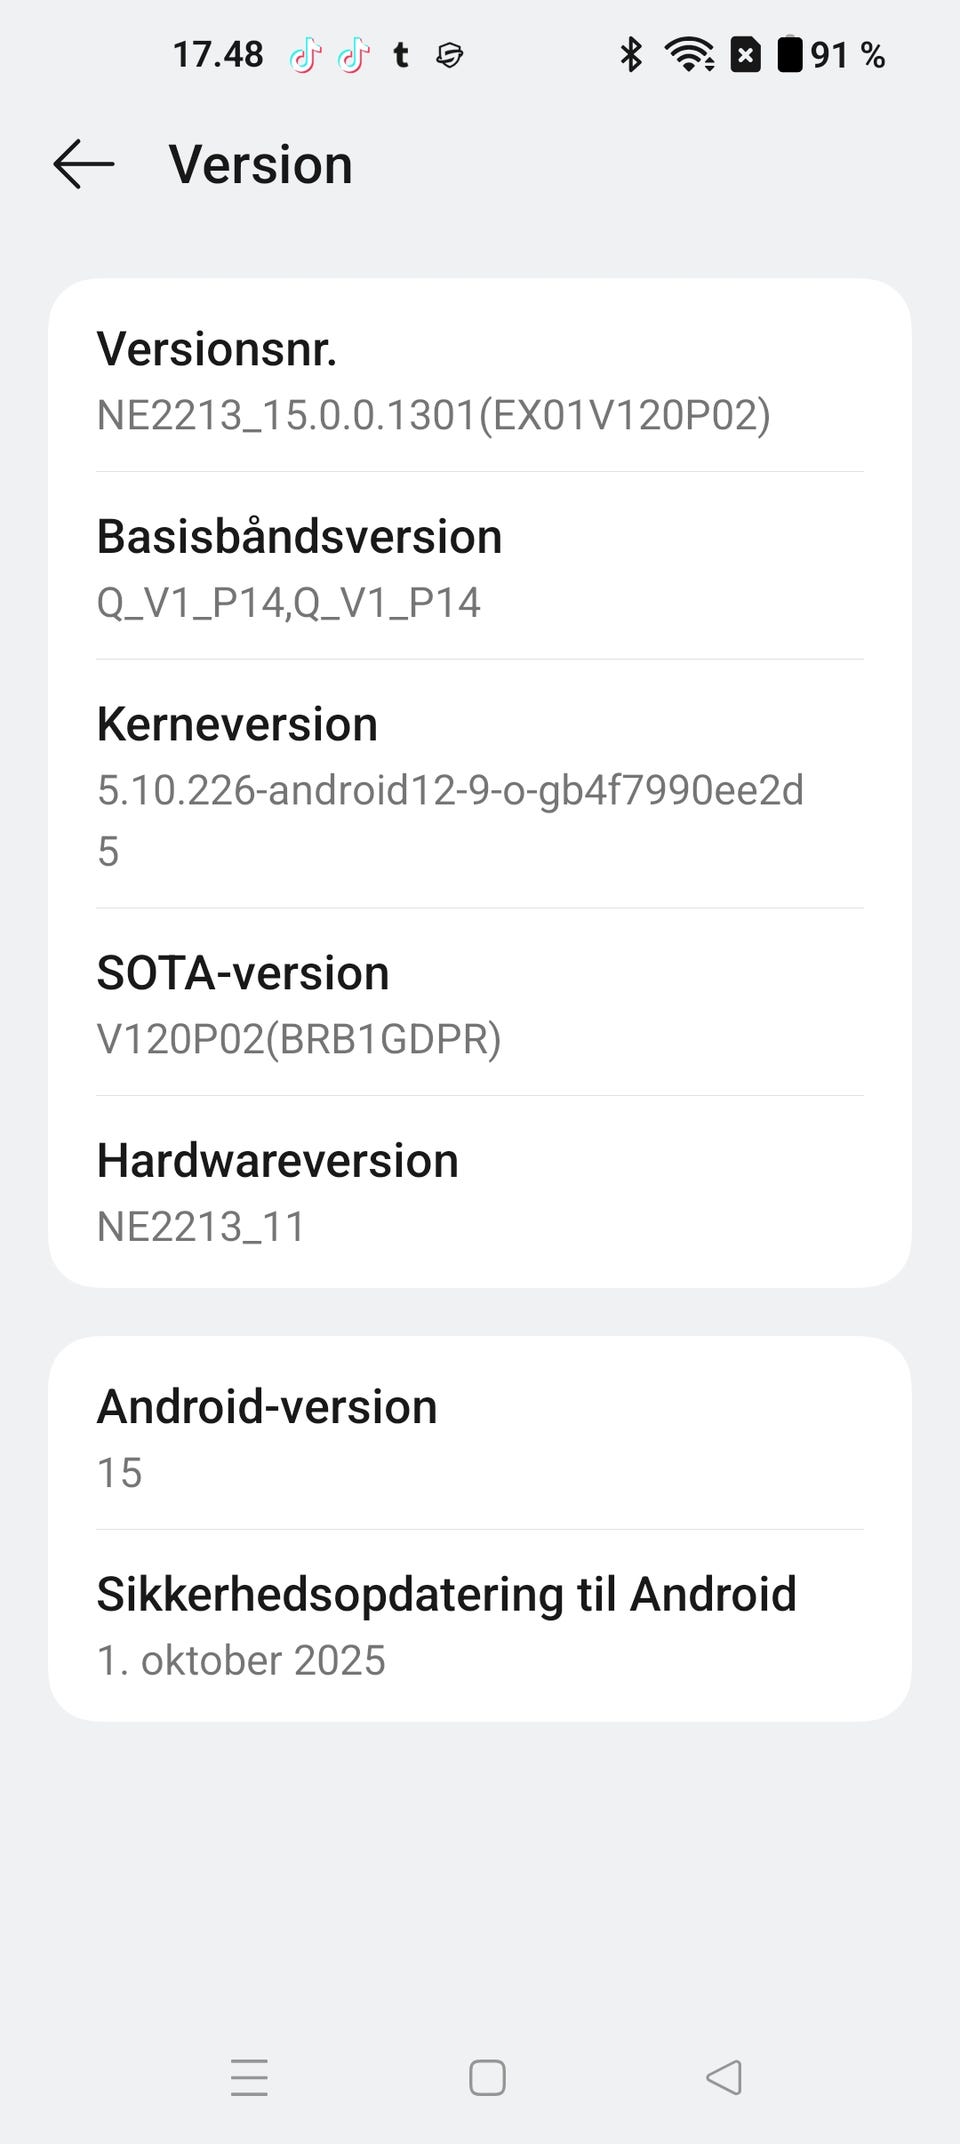This screenshot has width=960, height=2144.
Task: Tap the clock showing 17.48
Action: click(x=218, y=54)
